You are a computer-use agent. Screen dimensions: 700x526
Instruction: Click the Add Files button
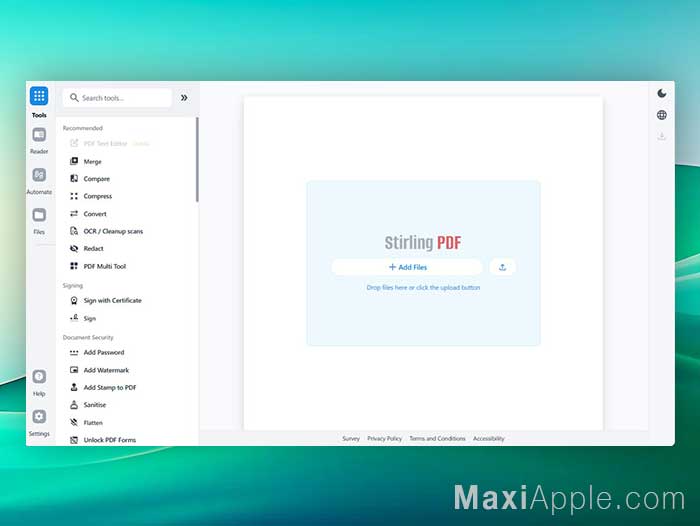(407, 267)
